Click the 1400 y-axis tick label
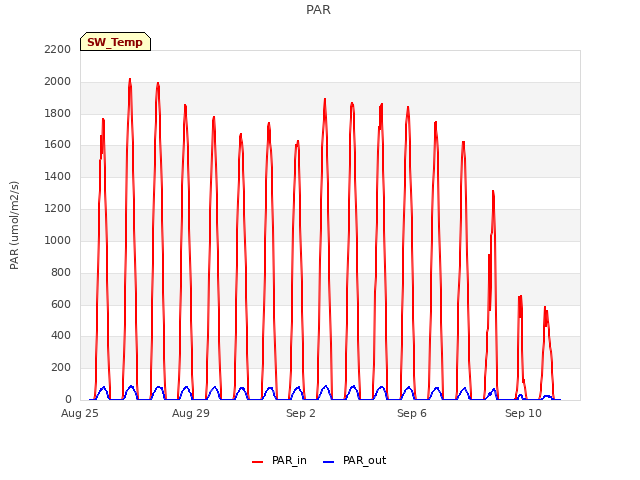This screenshot has height=480, width=640. tap(58, 176)
